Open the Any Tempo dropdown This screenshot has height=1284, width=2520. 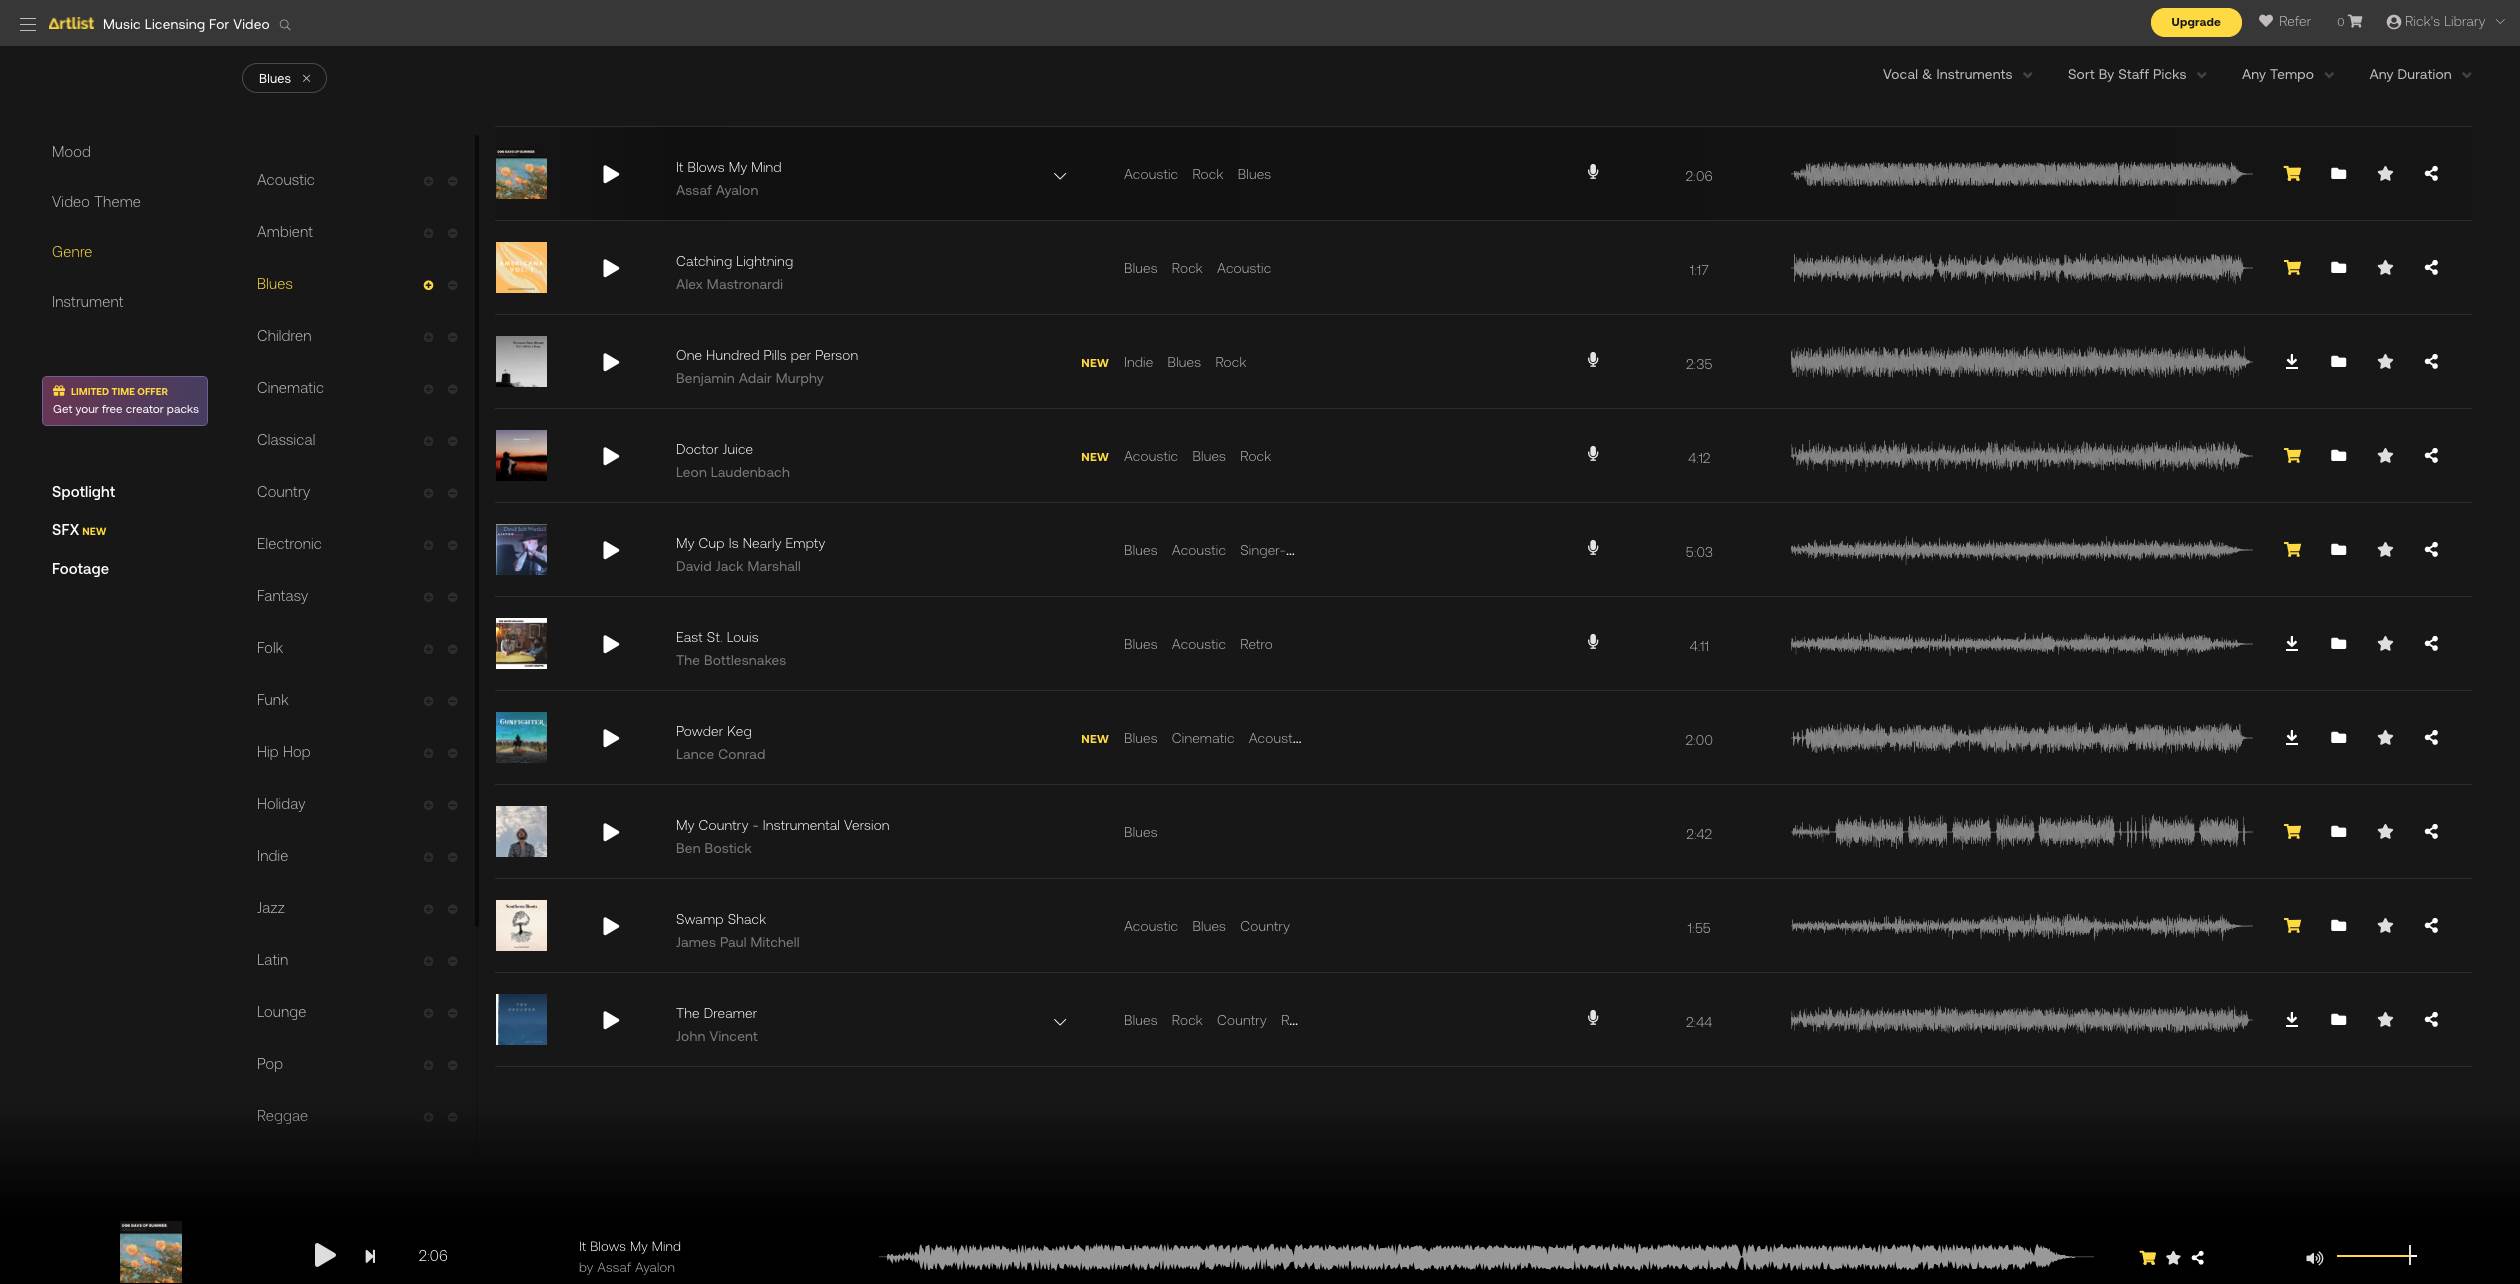[2286, 75]
